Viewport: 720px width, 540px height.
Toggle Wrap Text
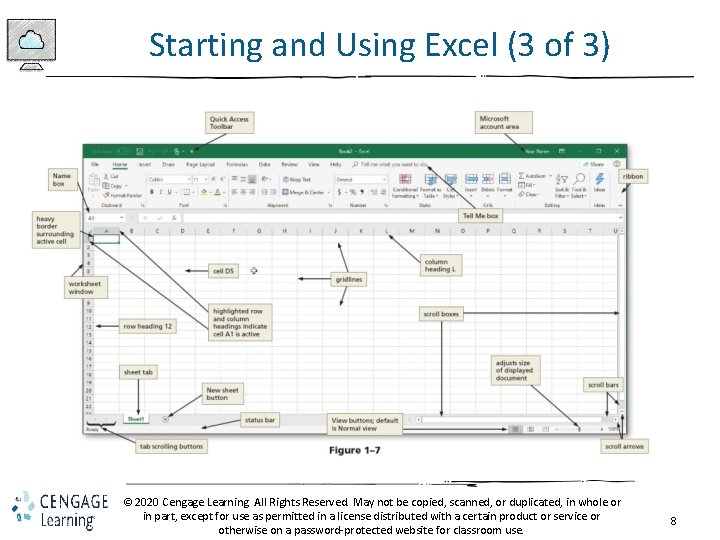click(x=297, y=180)
